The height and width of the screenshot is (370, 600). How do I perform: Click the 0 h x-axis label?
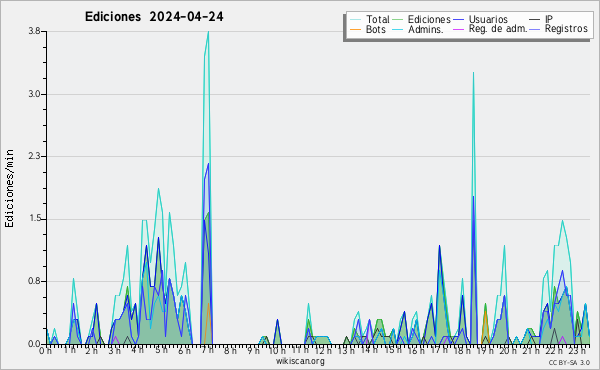click(46, 350)
